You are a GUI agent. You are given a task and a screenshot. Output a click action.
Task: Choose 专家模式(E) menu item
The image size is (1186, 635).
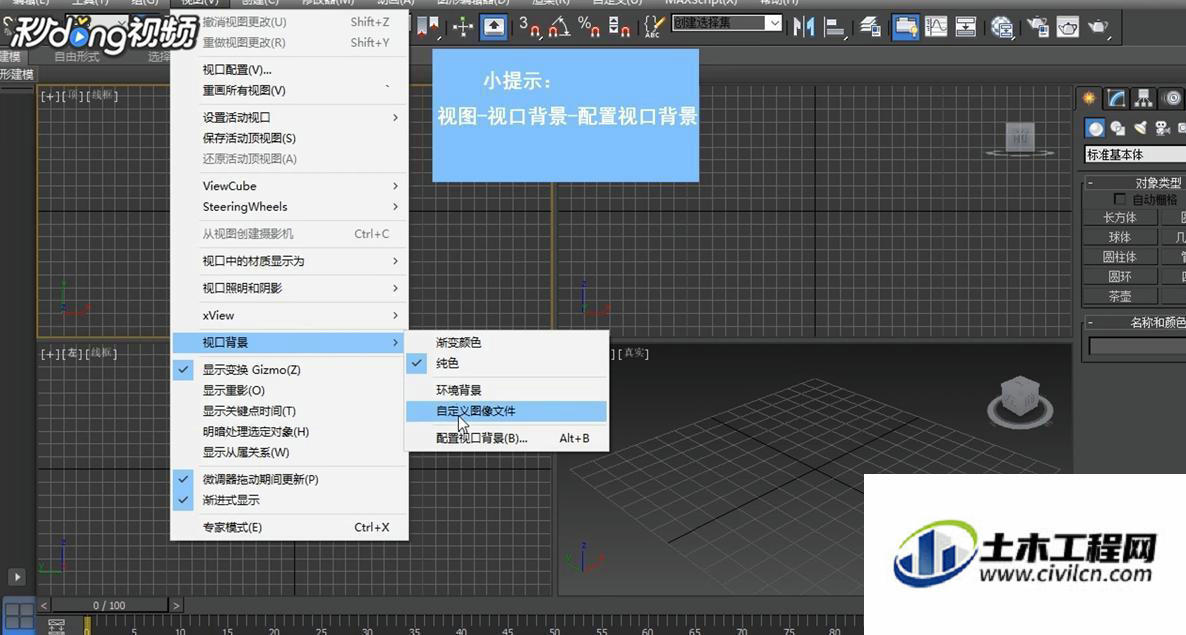290,527
